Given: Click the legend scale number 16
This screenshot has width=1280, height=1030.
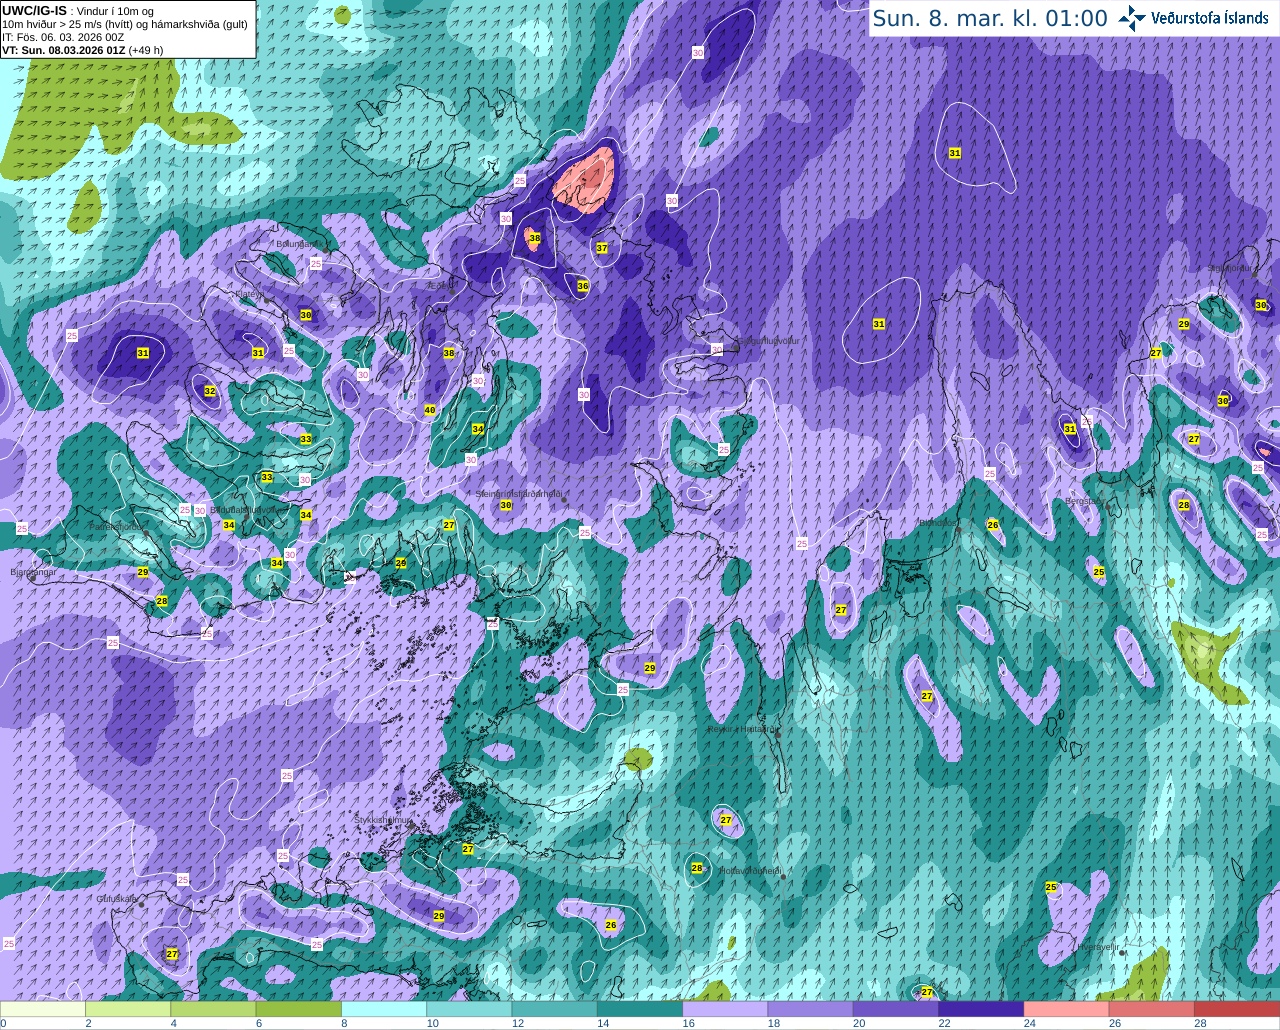Looking at the screenshot, I should [688, 1023].
